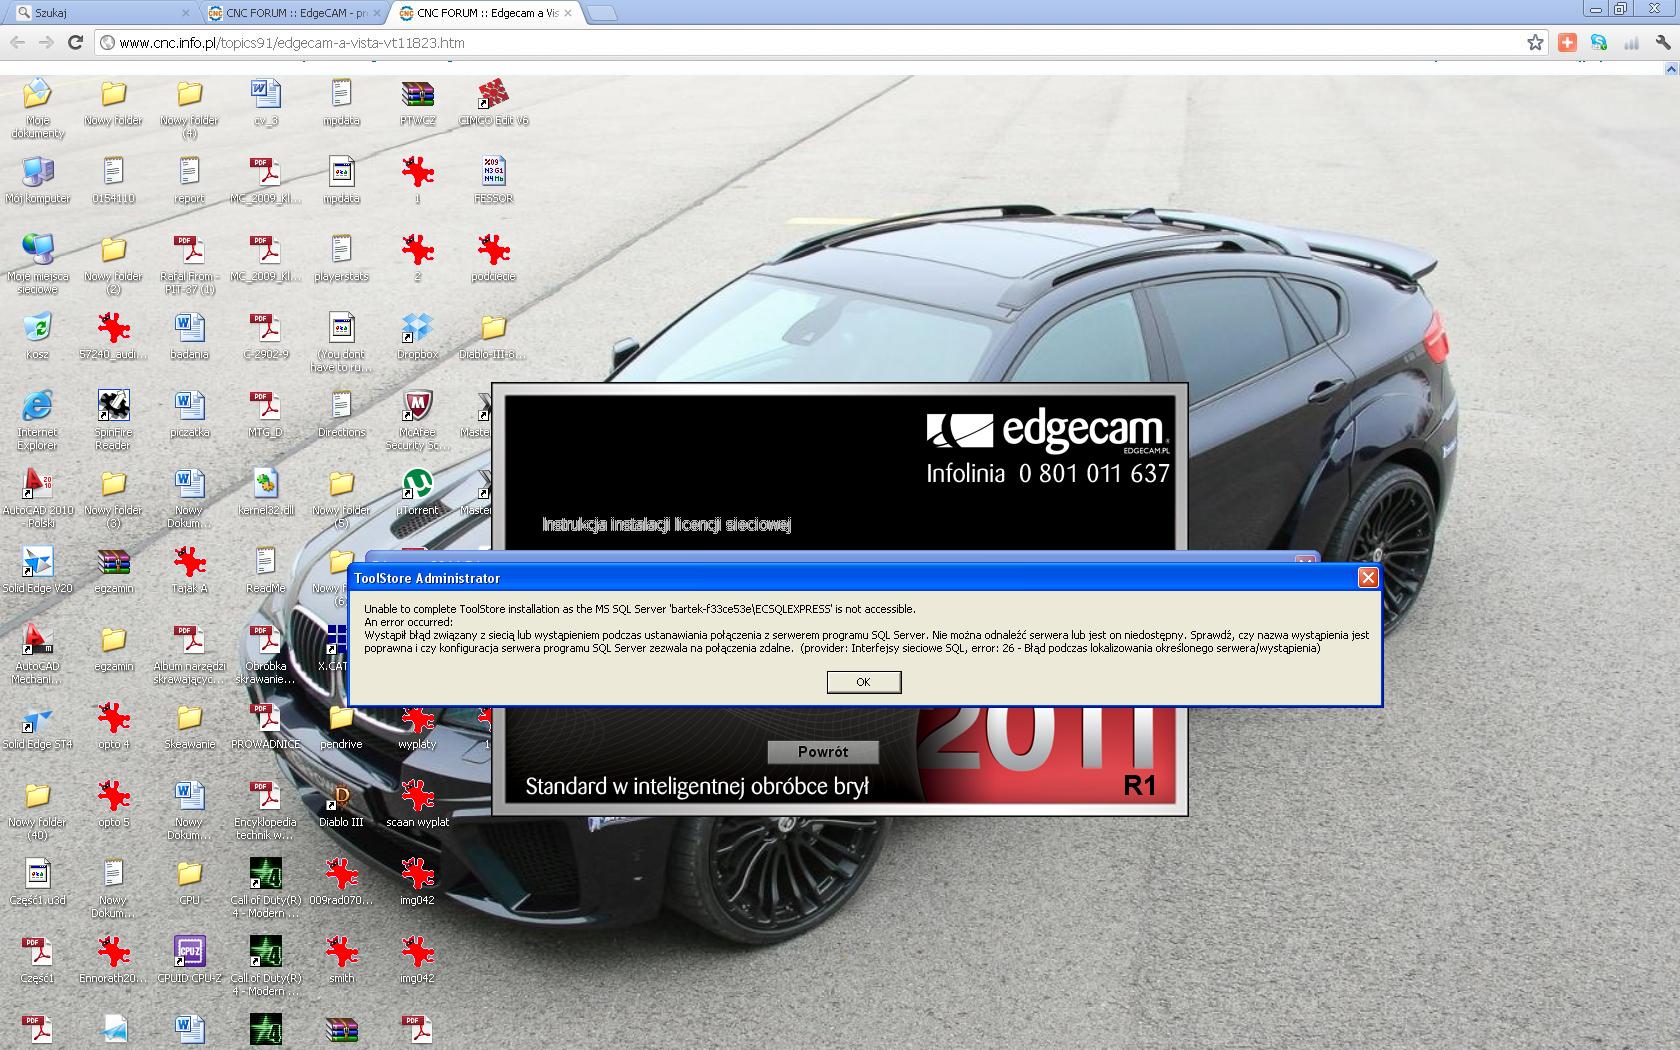The height and width of the screenshot is (1050, 1680).
Task: Open the PTWCZ archive icon
Action: [417, 103]
